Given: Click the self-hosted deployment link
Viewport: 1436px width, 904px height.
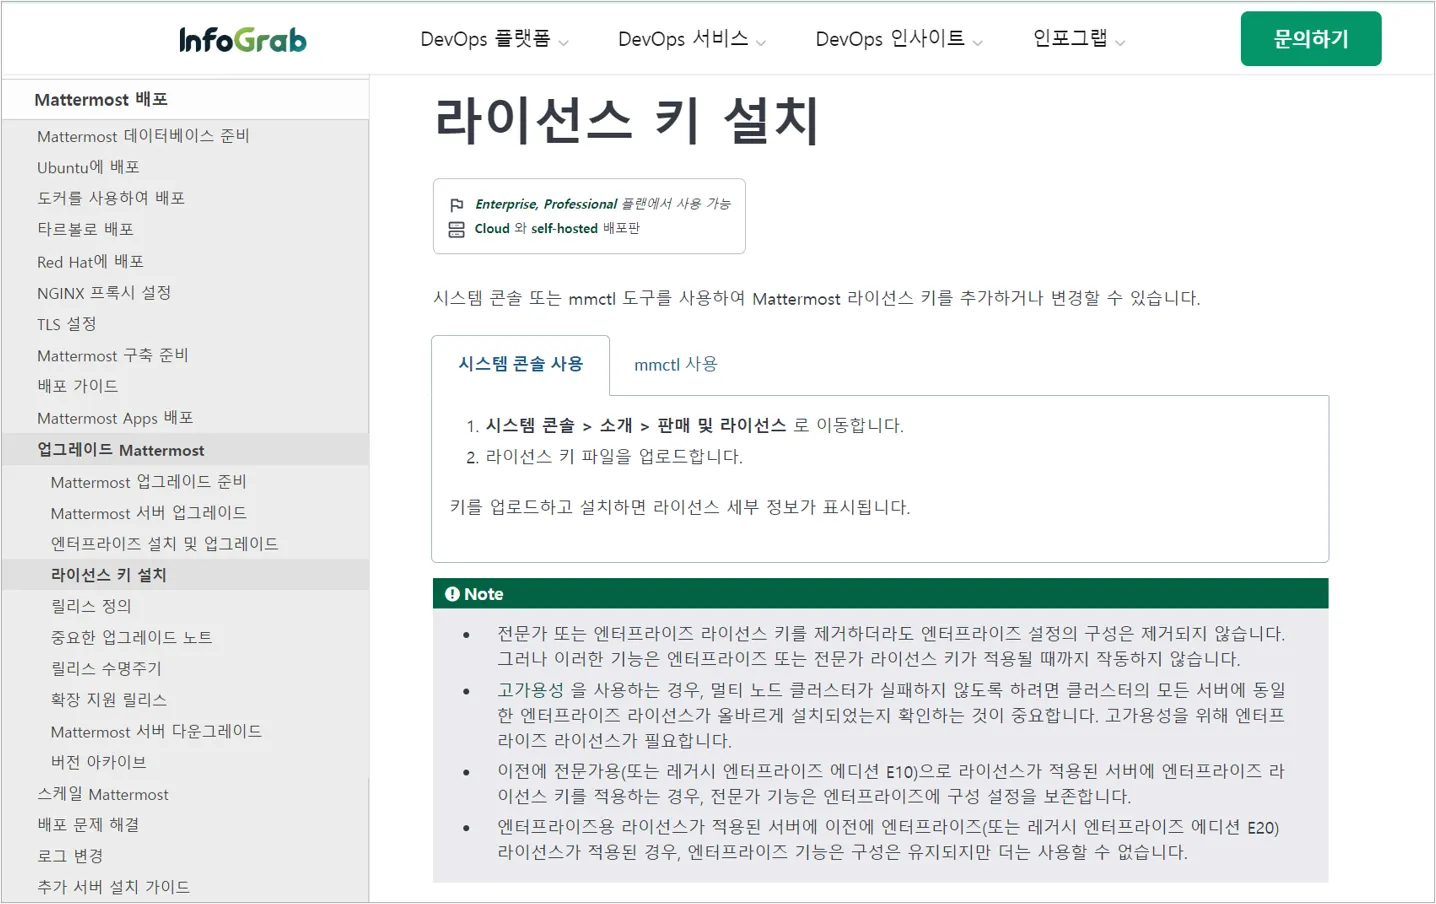Looking at the screenshot, I should click(564, 229).
